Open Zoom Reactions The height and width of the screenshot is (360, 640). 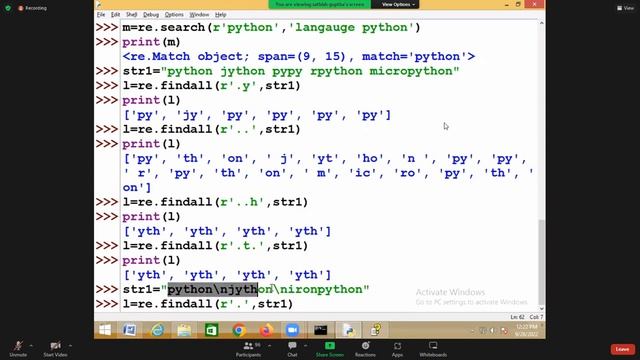[x=365, y=349]
